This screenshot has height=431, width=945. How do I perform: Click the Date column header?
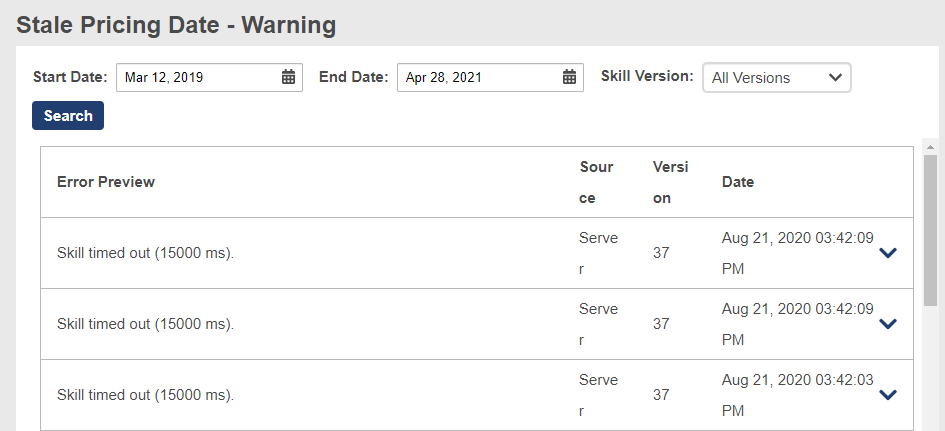[x=738, y=182]
